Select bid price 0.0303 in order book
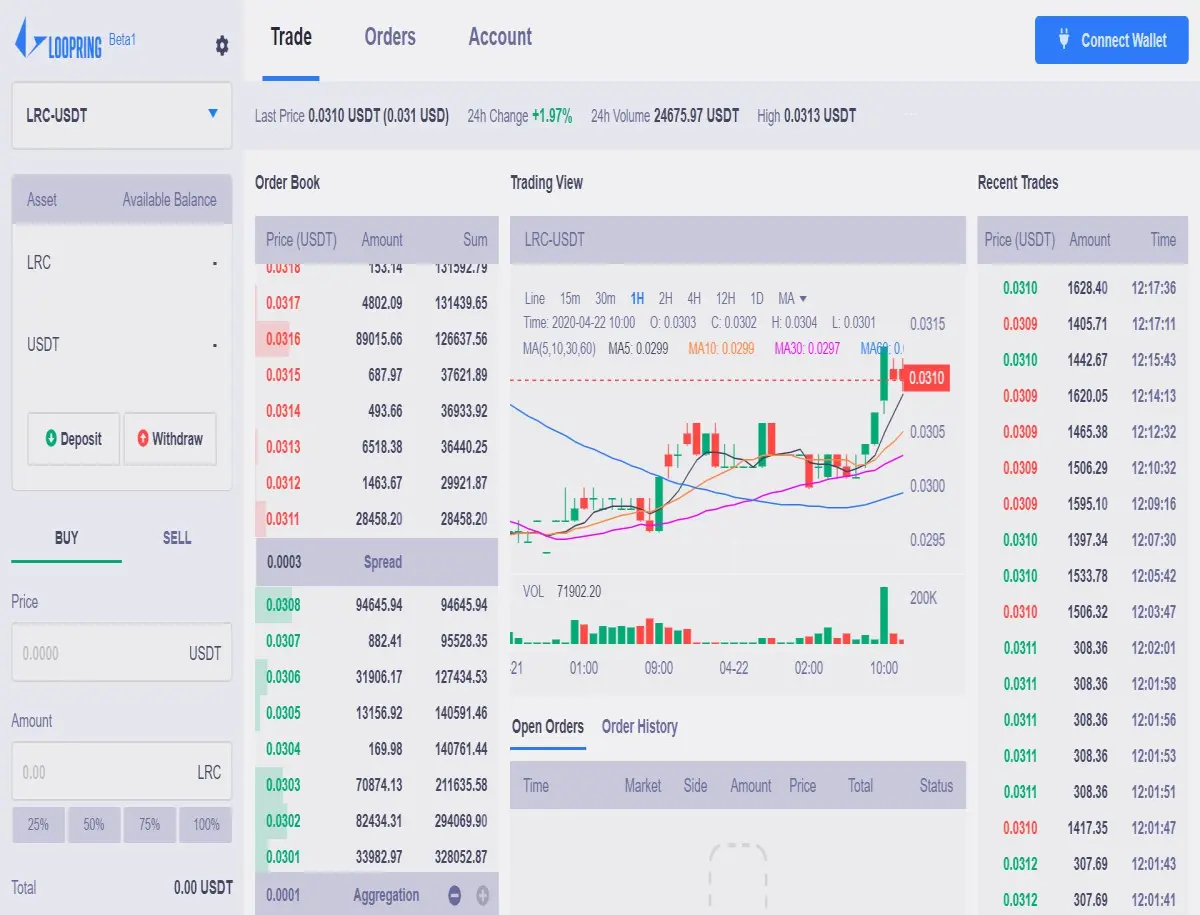This screenshot has height=915, width=1200. pyautogui.click(x=283, y=785)
